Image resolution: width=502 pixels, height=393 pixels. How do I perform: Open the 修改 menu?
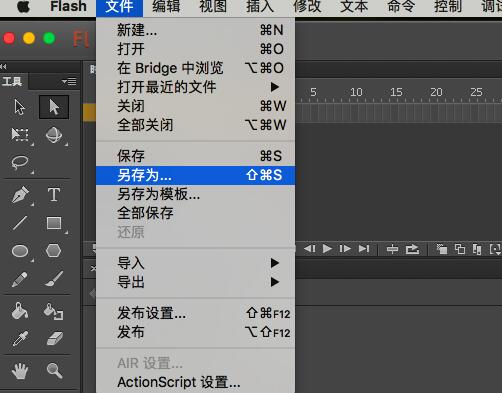coord(307,7)
